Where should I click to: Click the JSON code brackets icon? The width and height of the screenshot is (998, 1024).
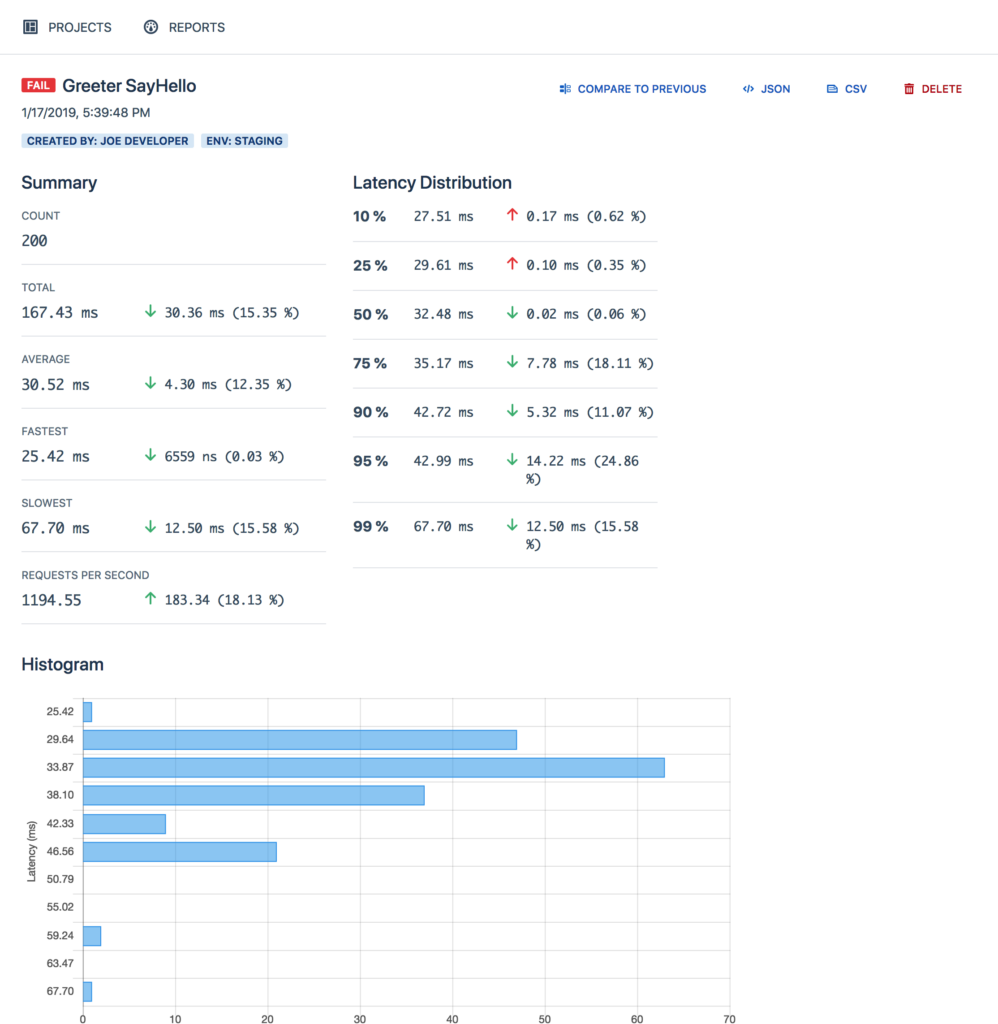[x=748, y=89]
